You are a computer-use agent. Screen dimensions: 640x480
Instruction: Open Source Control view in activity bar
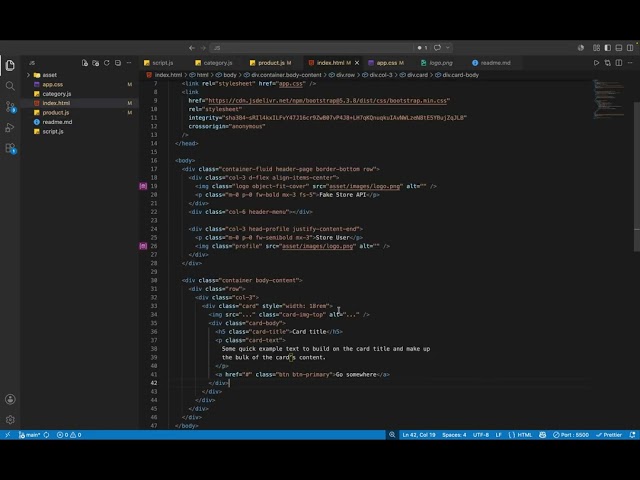coord(10,107)
